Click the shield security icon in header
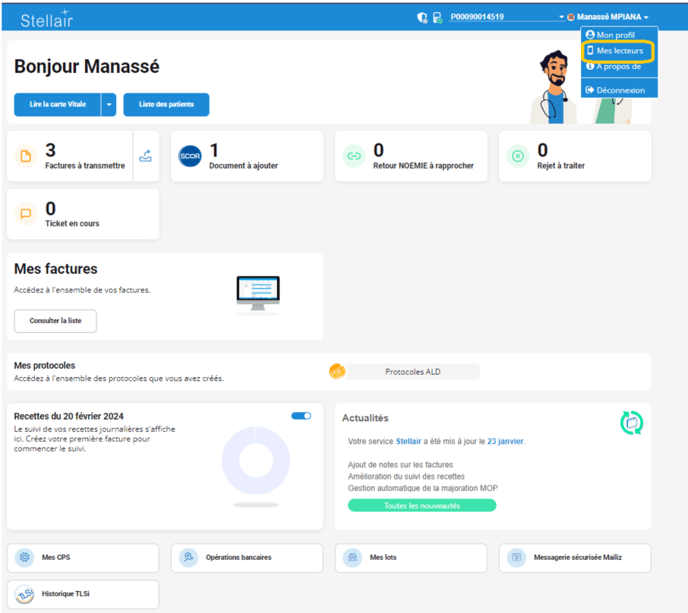The height and width of the screenshot is (613, 688). click(422, 17)
